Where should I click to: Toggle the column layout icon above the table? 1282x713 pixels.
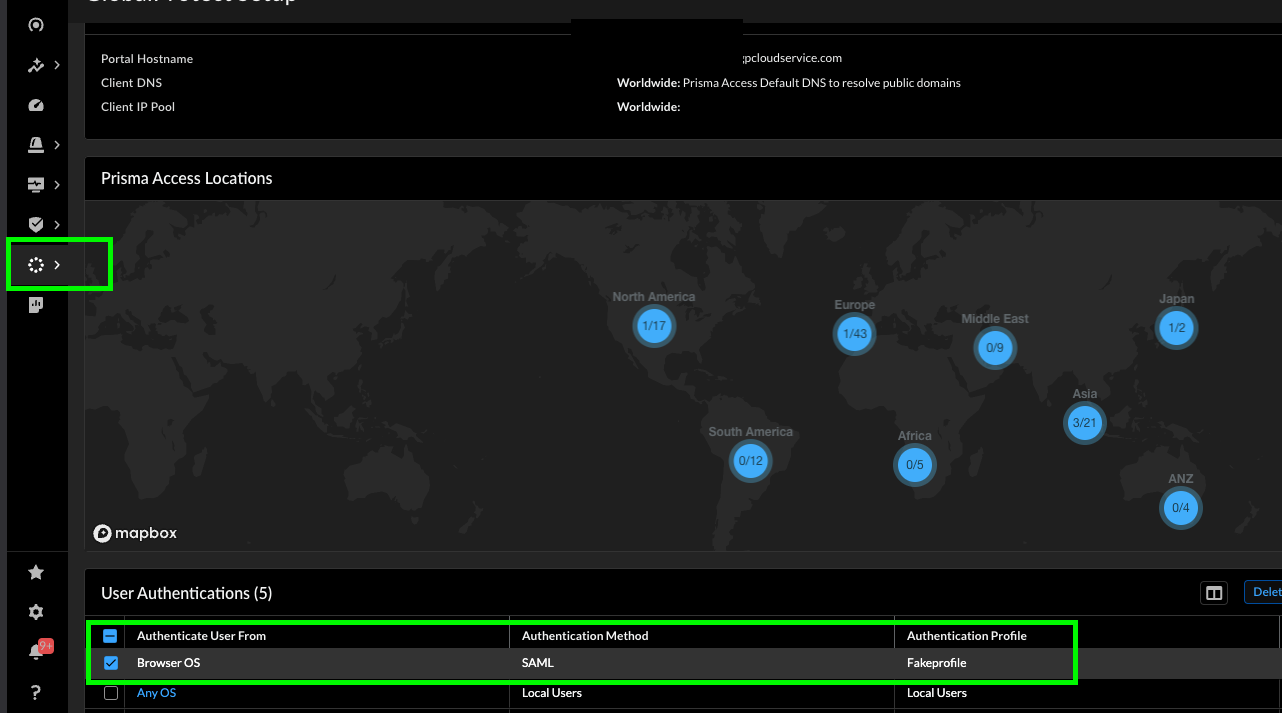(x=1214, y=592)
